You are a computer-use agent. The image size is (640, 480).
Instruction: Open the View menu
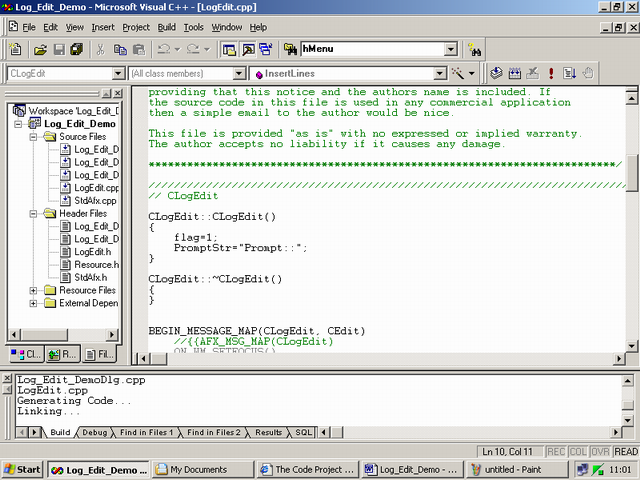pyautogui.click(x=75, y=27)
